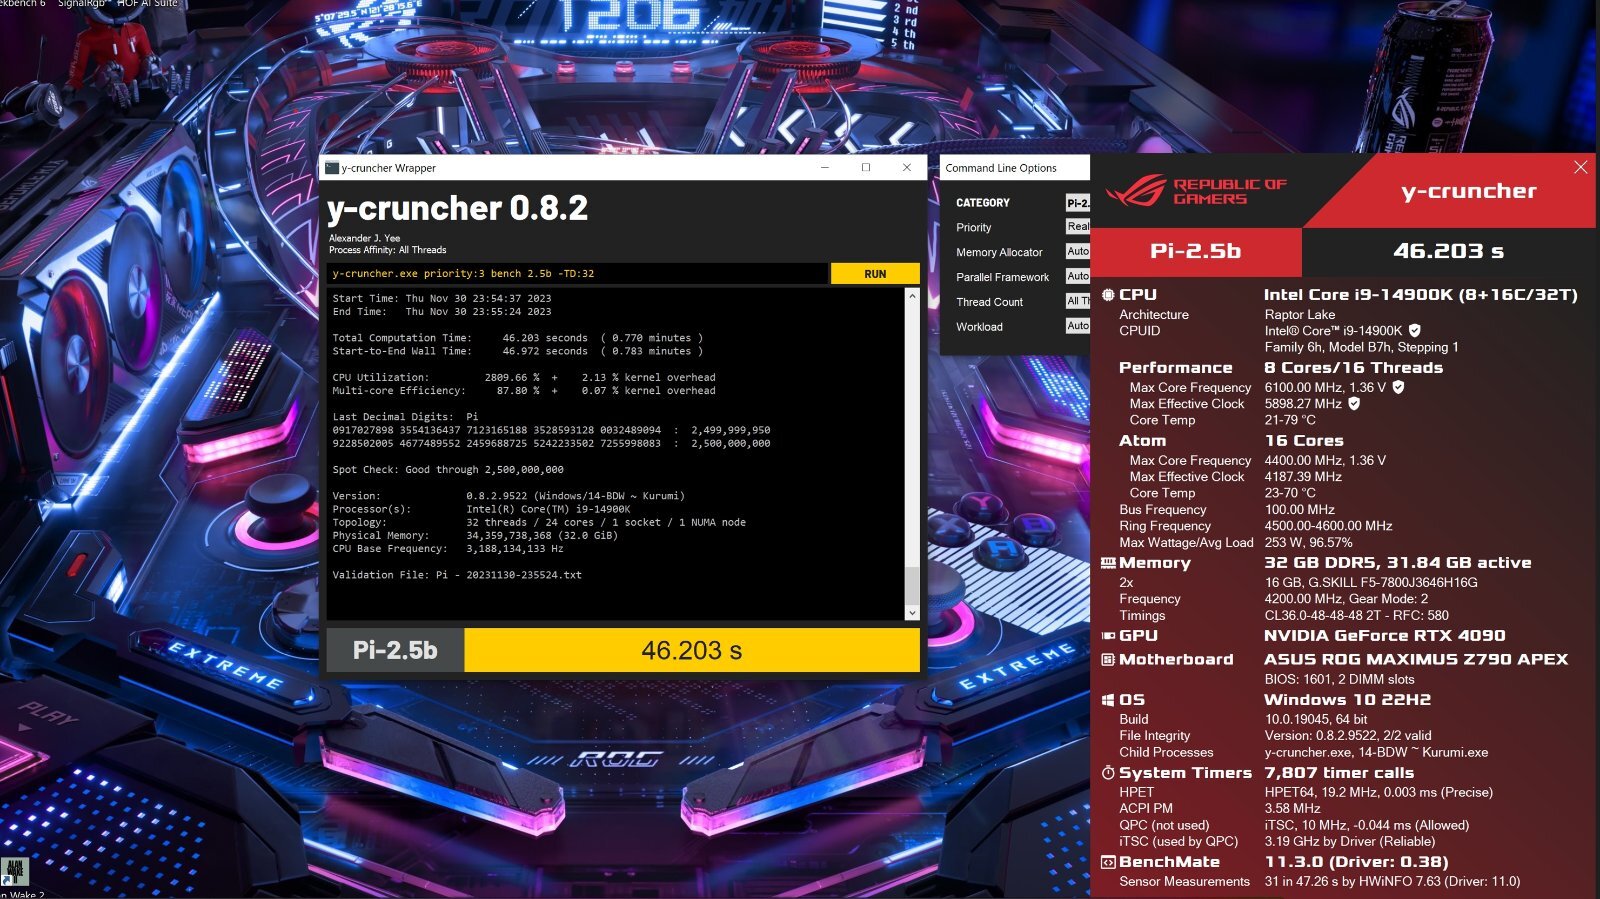Click the NVIDIA GeForce RTX 4090 text
The width and height of the screenshot is (1600, 899).
click(x=1384, y=636)
